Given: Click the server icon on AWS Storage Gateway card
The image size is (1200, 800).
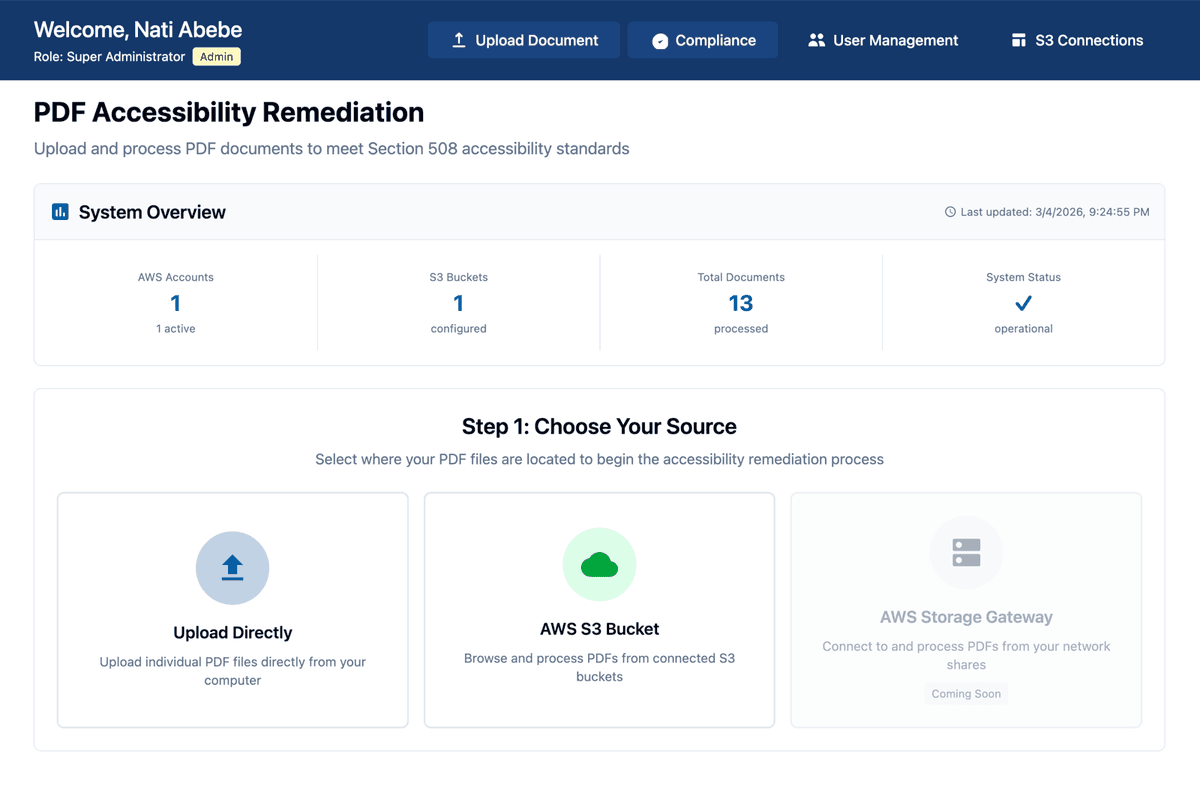Looking at the screenshot, I should point(966,552).
